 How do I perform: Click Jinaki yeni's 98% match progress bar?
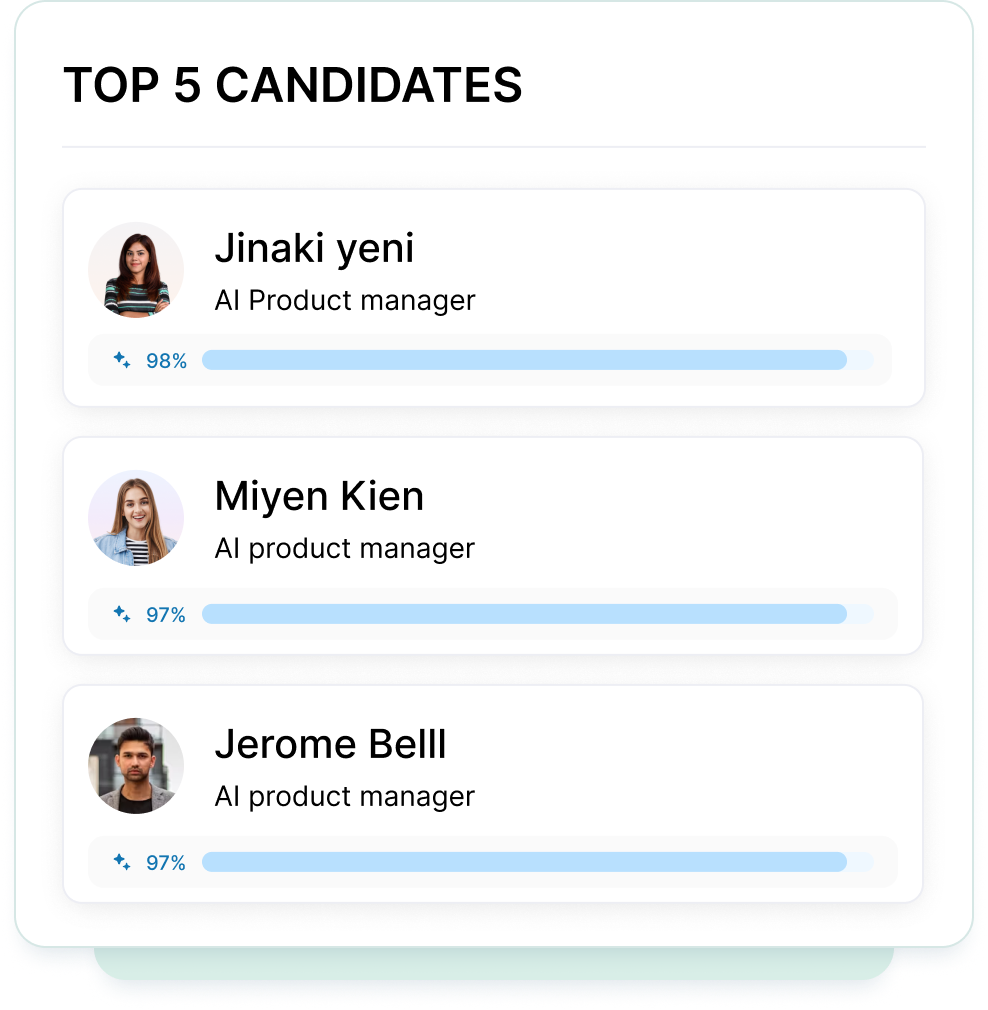[x=538, y=360]
